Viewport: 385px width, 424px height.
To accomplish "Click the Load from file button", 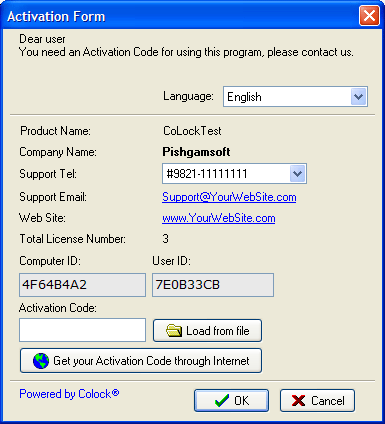I will (x=207, y=331).
